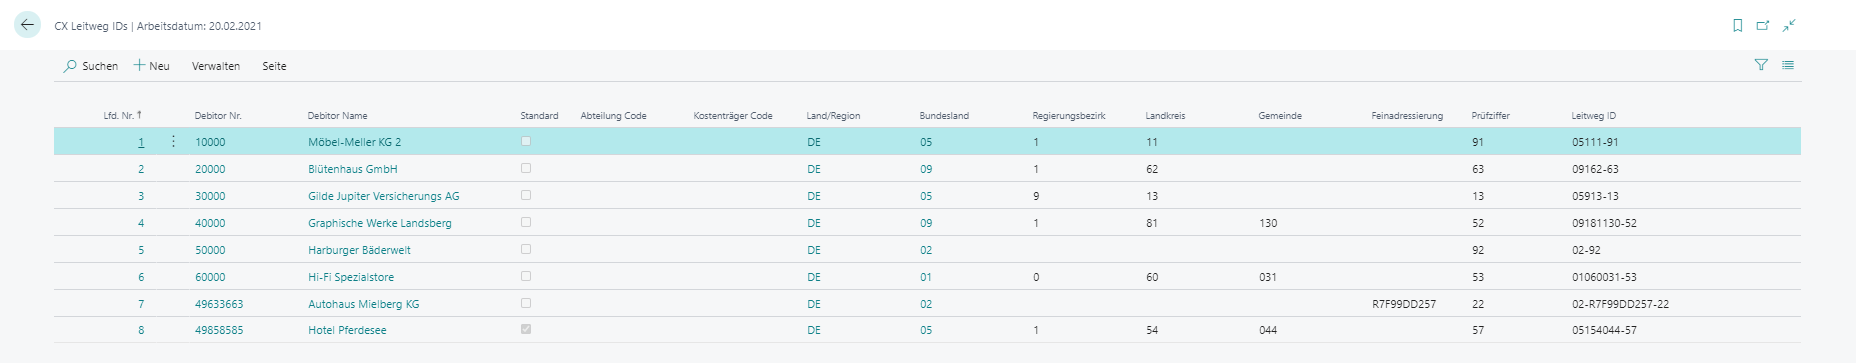The image size is (1856, 363).
Task: Toggle Standard checkbox for Möbel-Meller KG 2
Action: click(x=526, y=141)
